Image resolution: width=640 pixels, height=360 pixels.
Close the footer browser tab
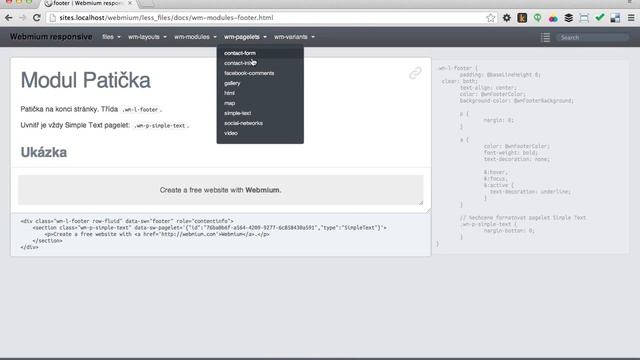[130, 3]
